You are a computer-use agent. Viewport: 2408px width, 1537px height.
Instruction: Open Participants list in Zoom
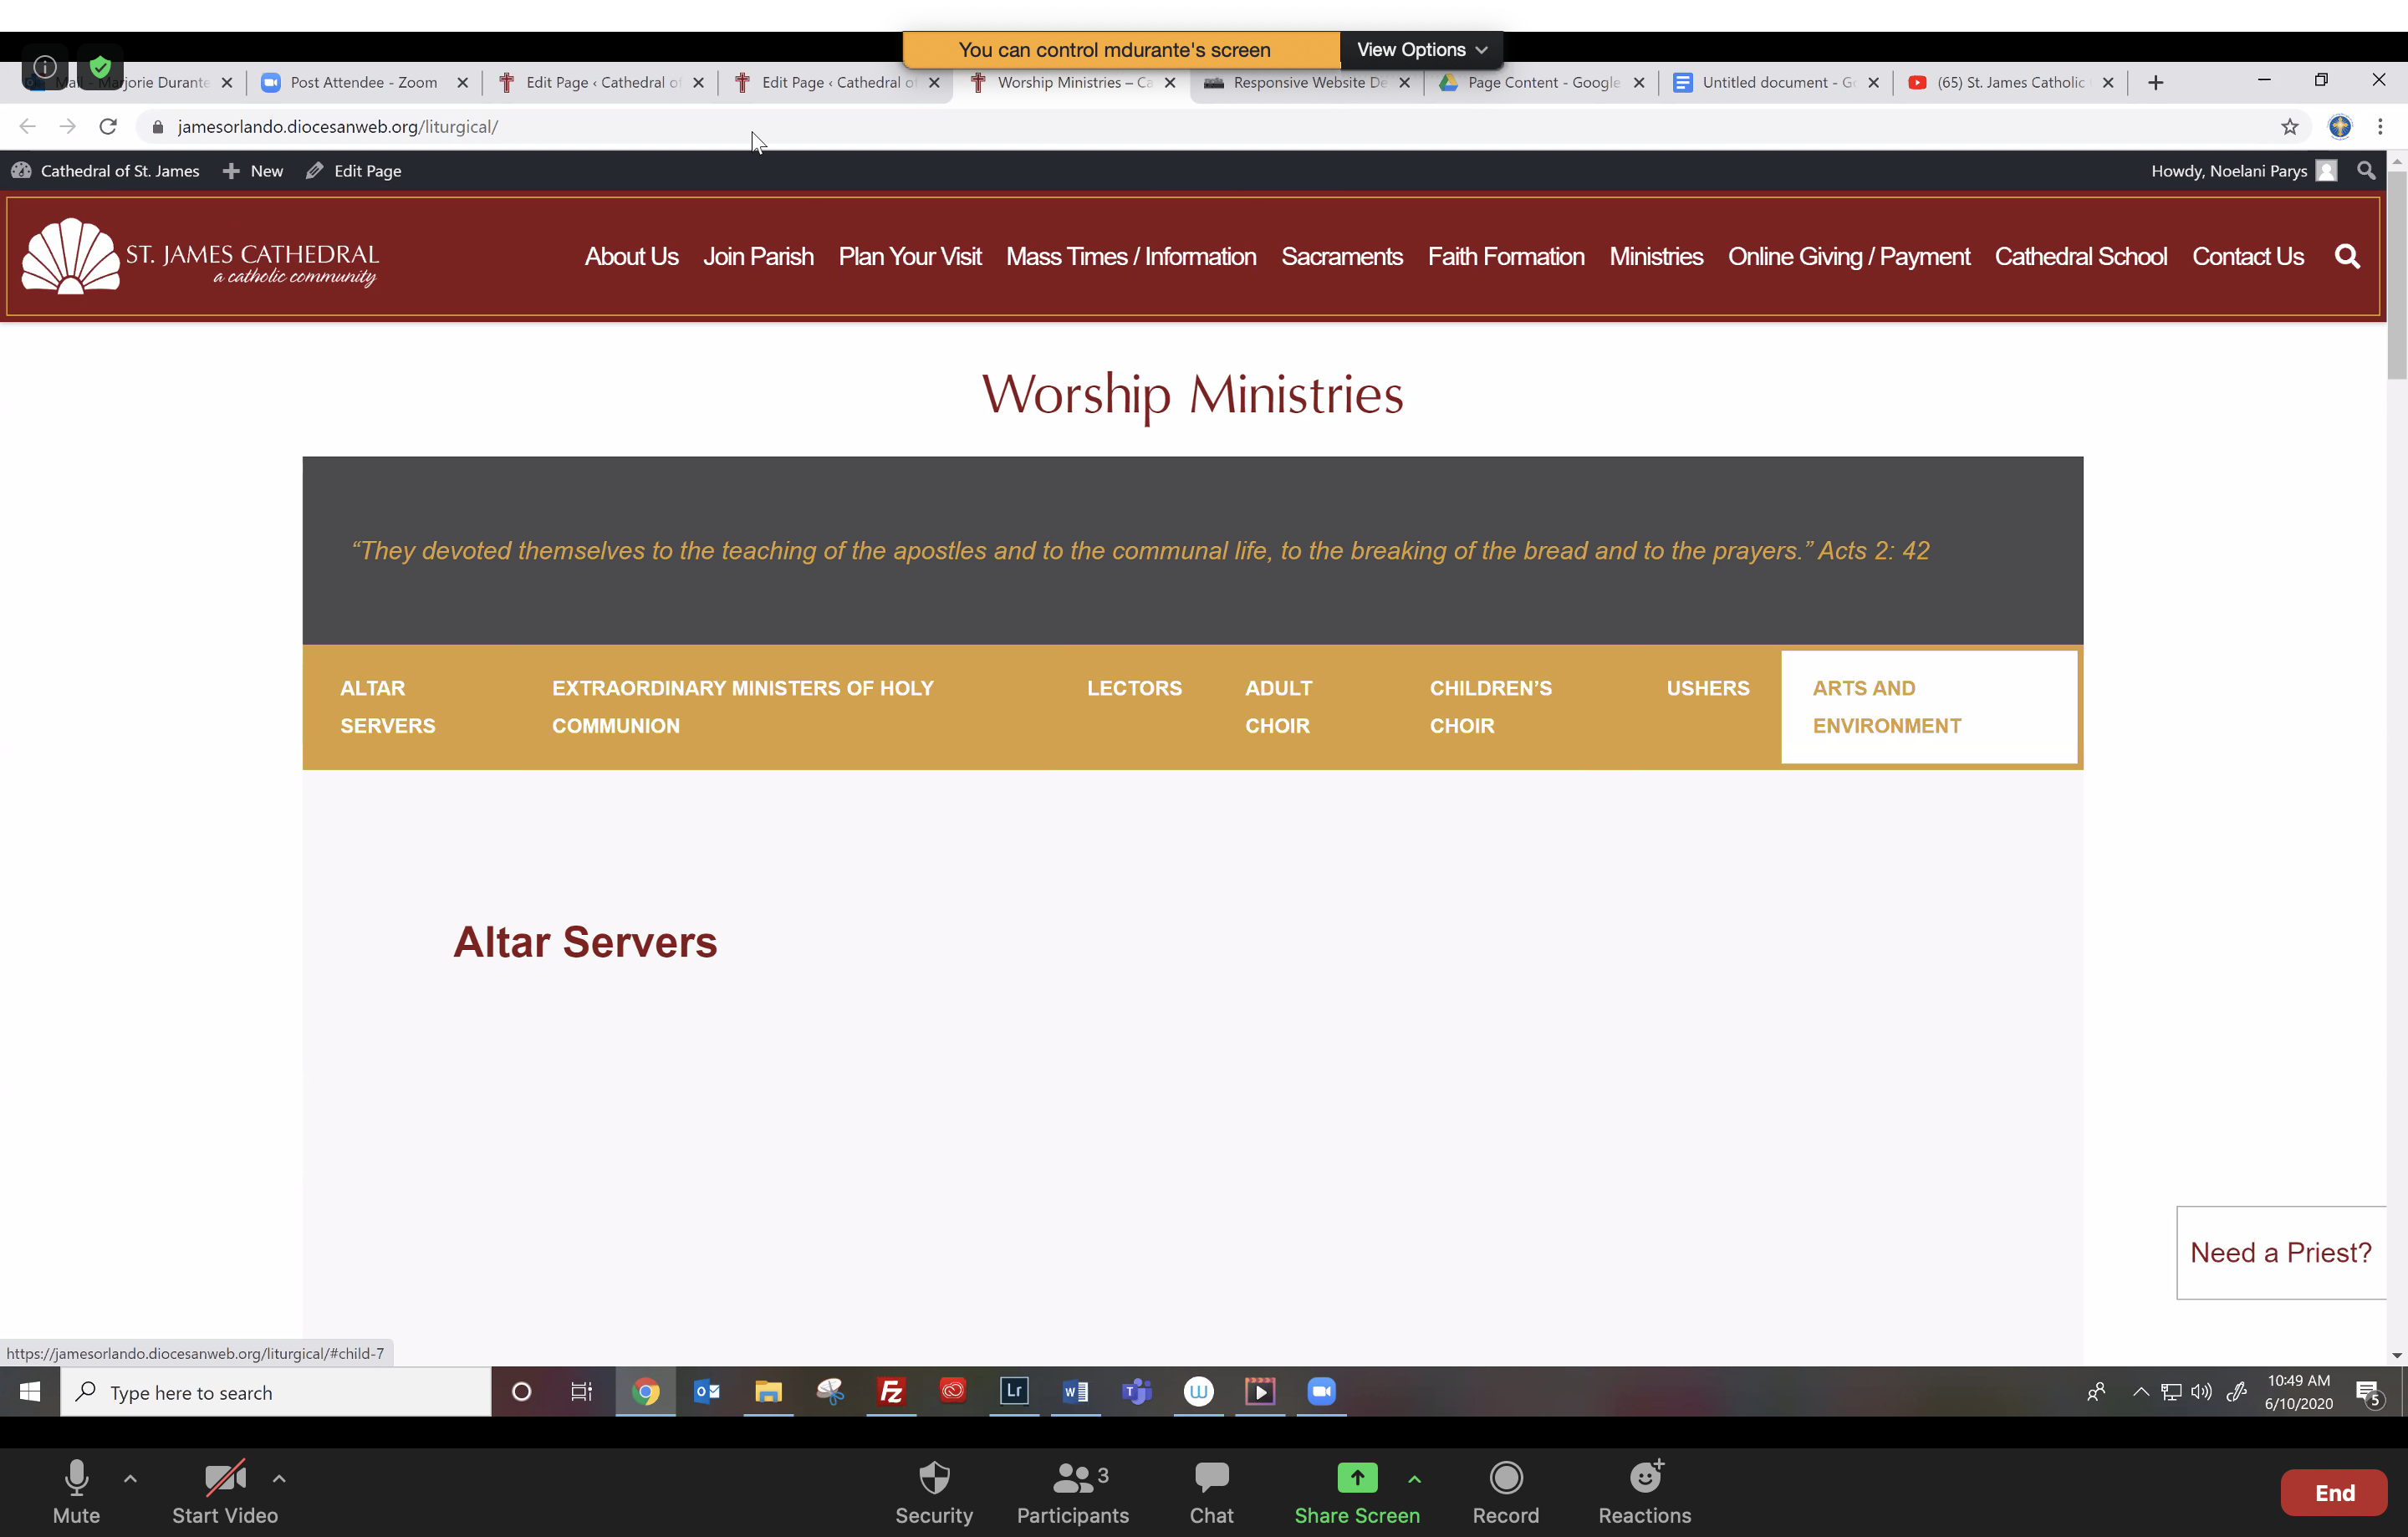[x=1072, y=1491]
